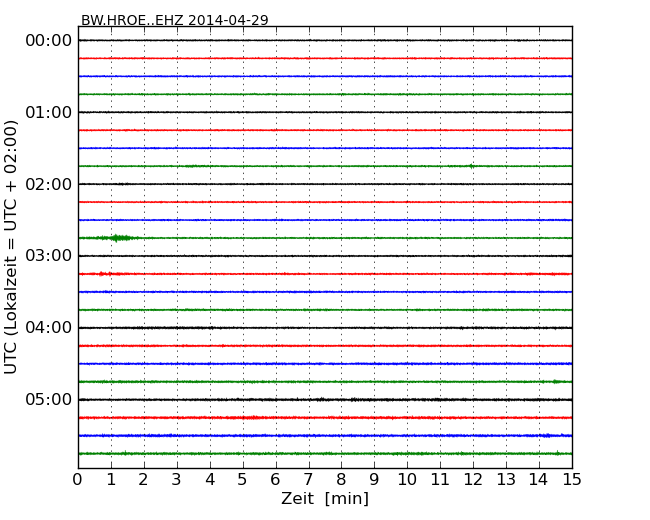Viewport: 650px width, 520px height.
Task: Click the small green spike near minute 12
Action: point(471,166)
